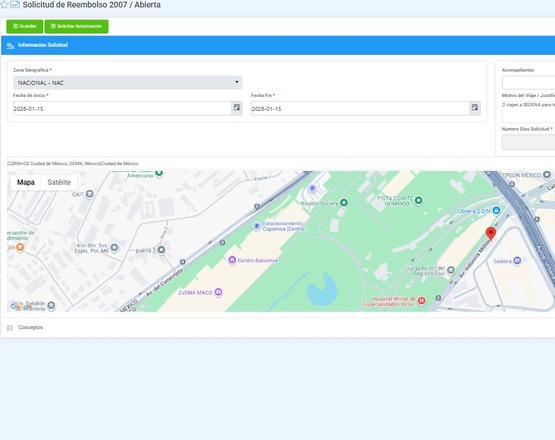Click the Juzgado 16° del Registro Civil marker

point(451,270)
